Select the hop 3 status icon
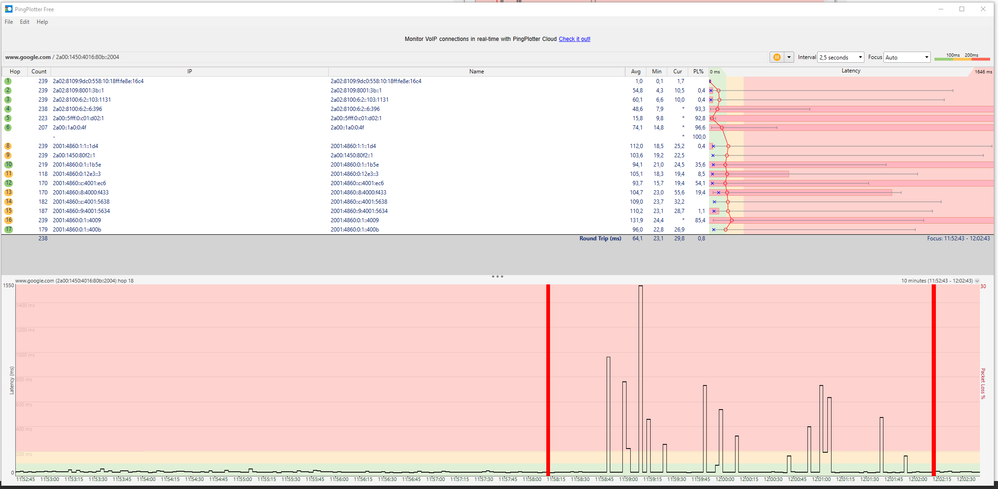The image size is (998, 489). point(9,100)
